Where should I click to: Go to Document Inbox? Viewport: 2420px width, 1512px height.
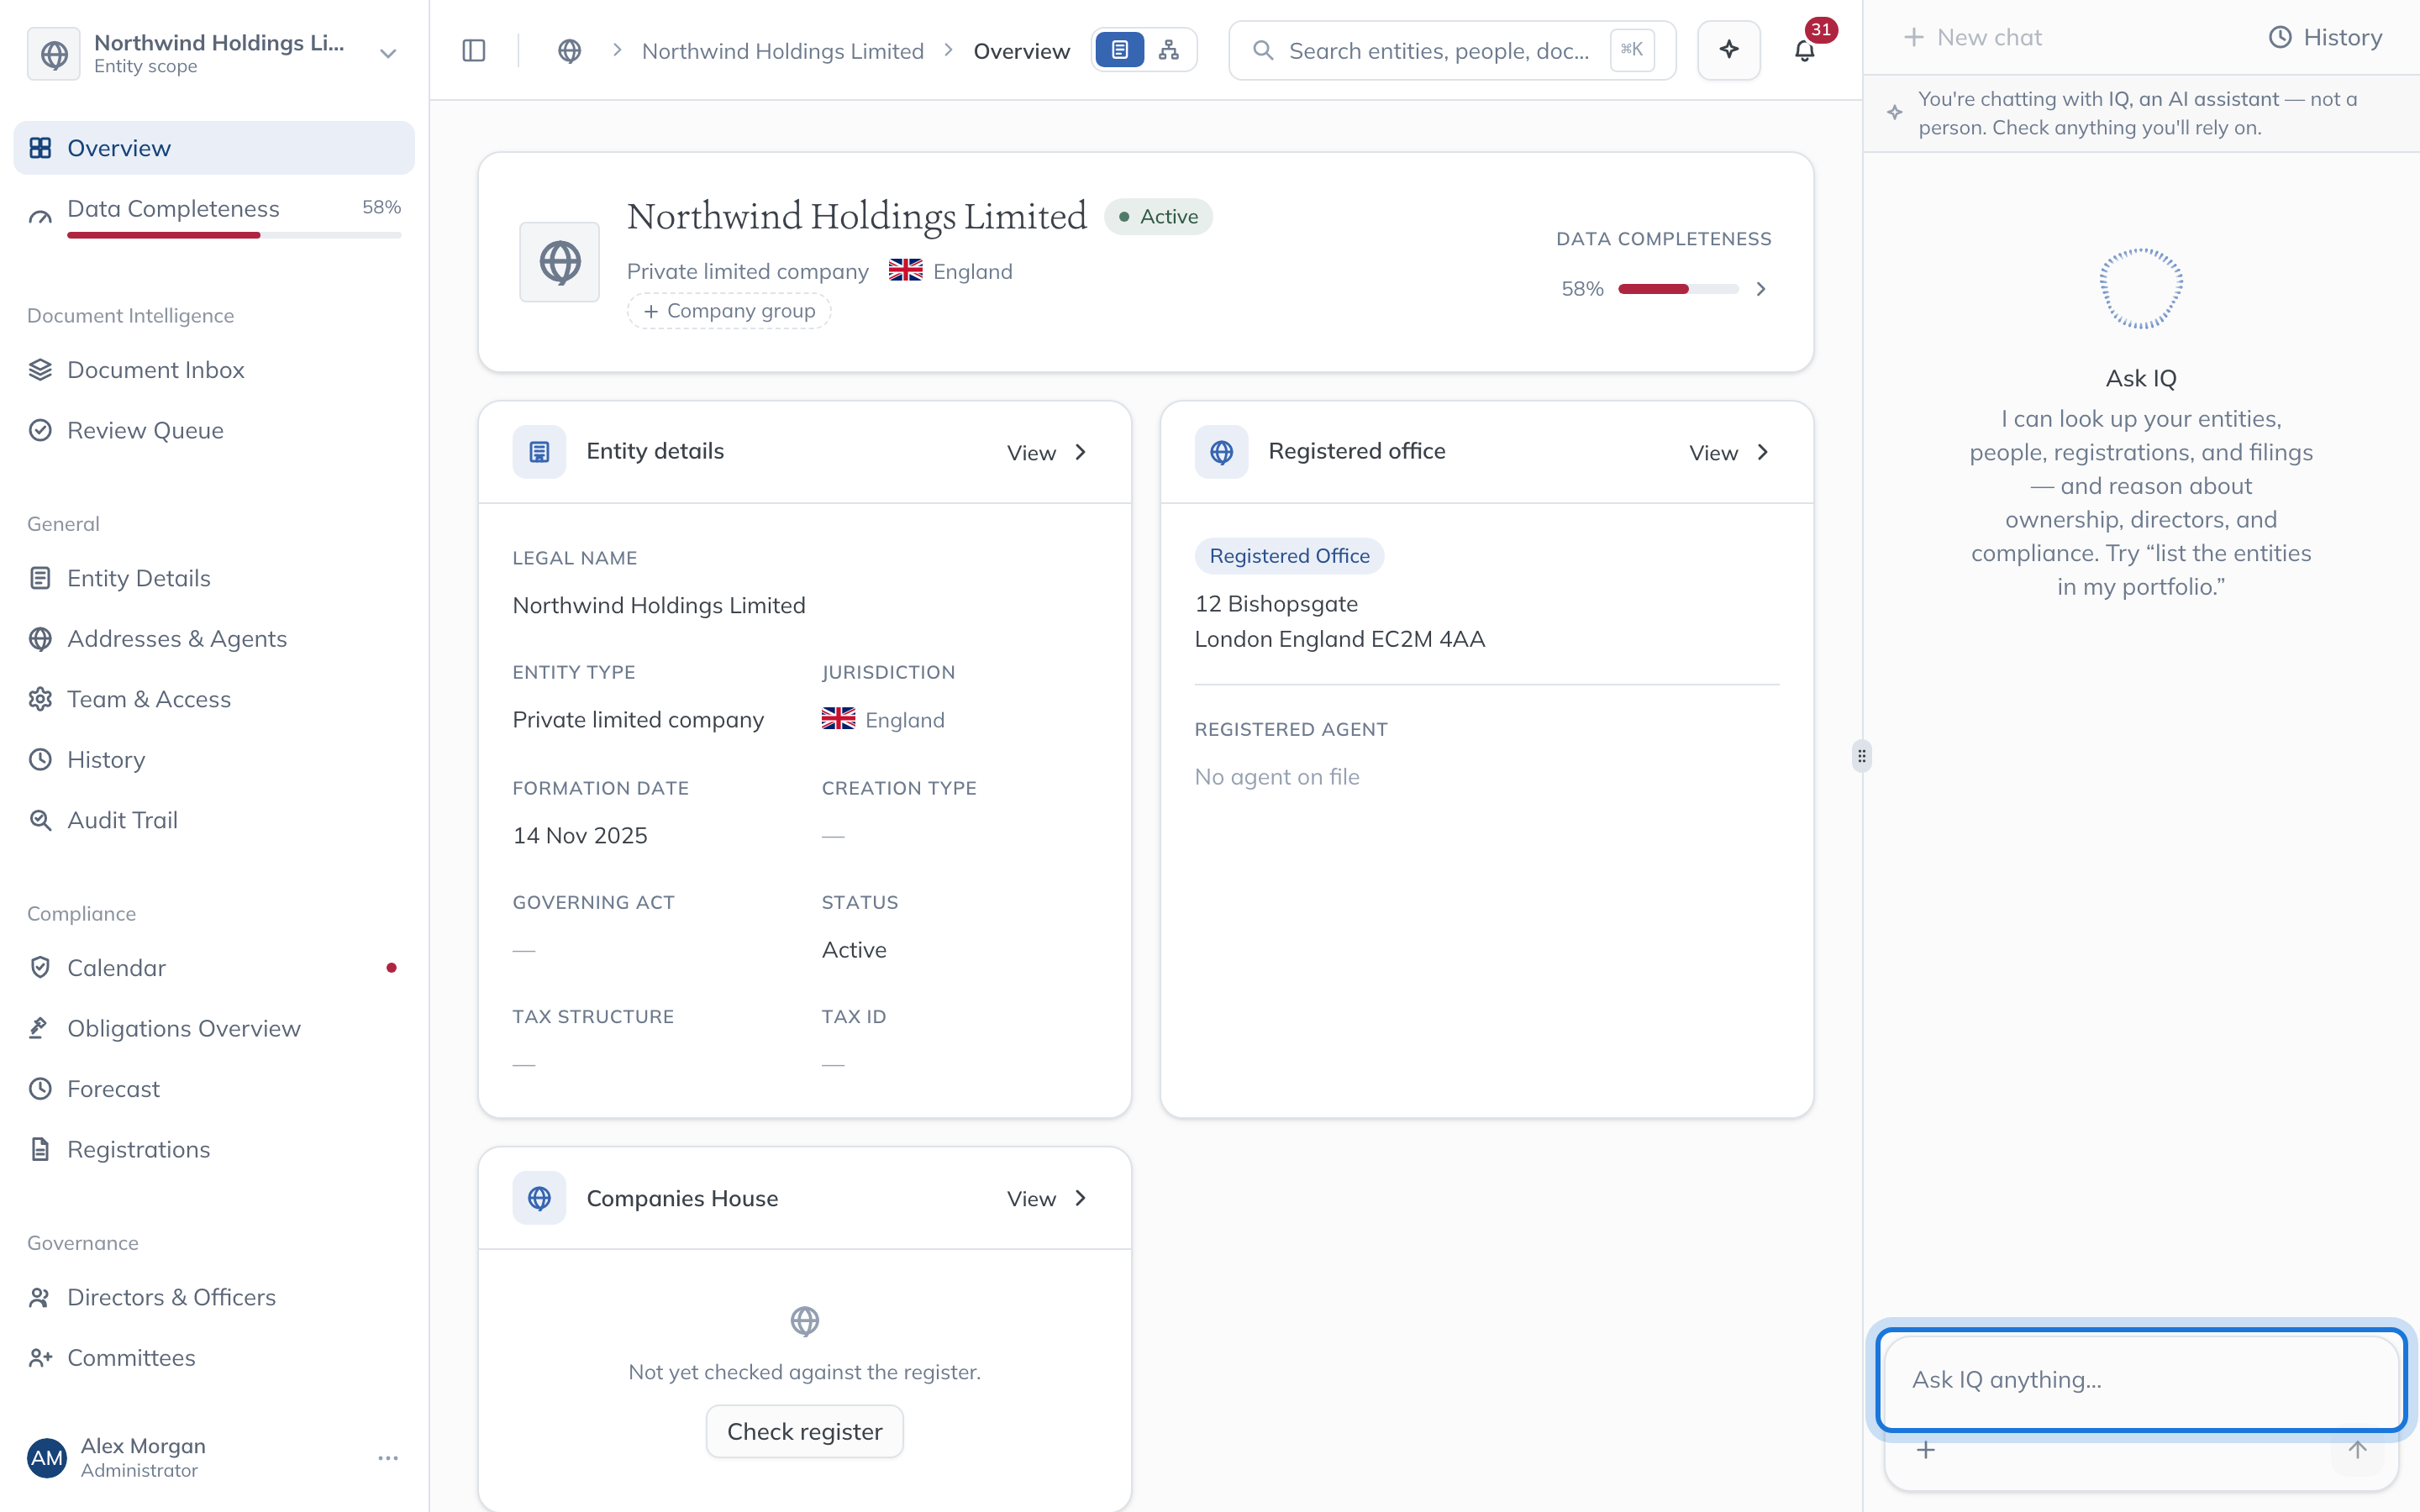point(214,370)
